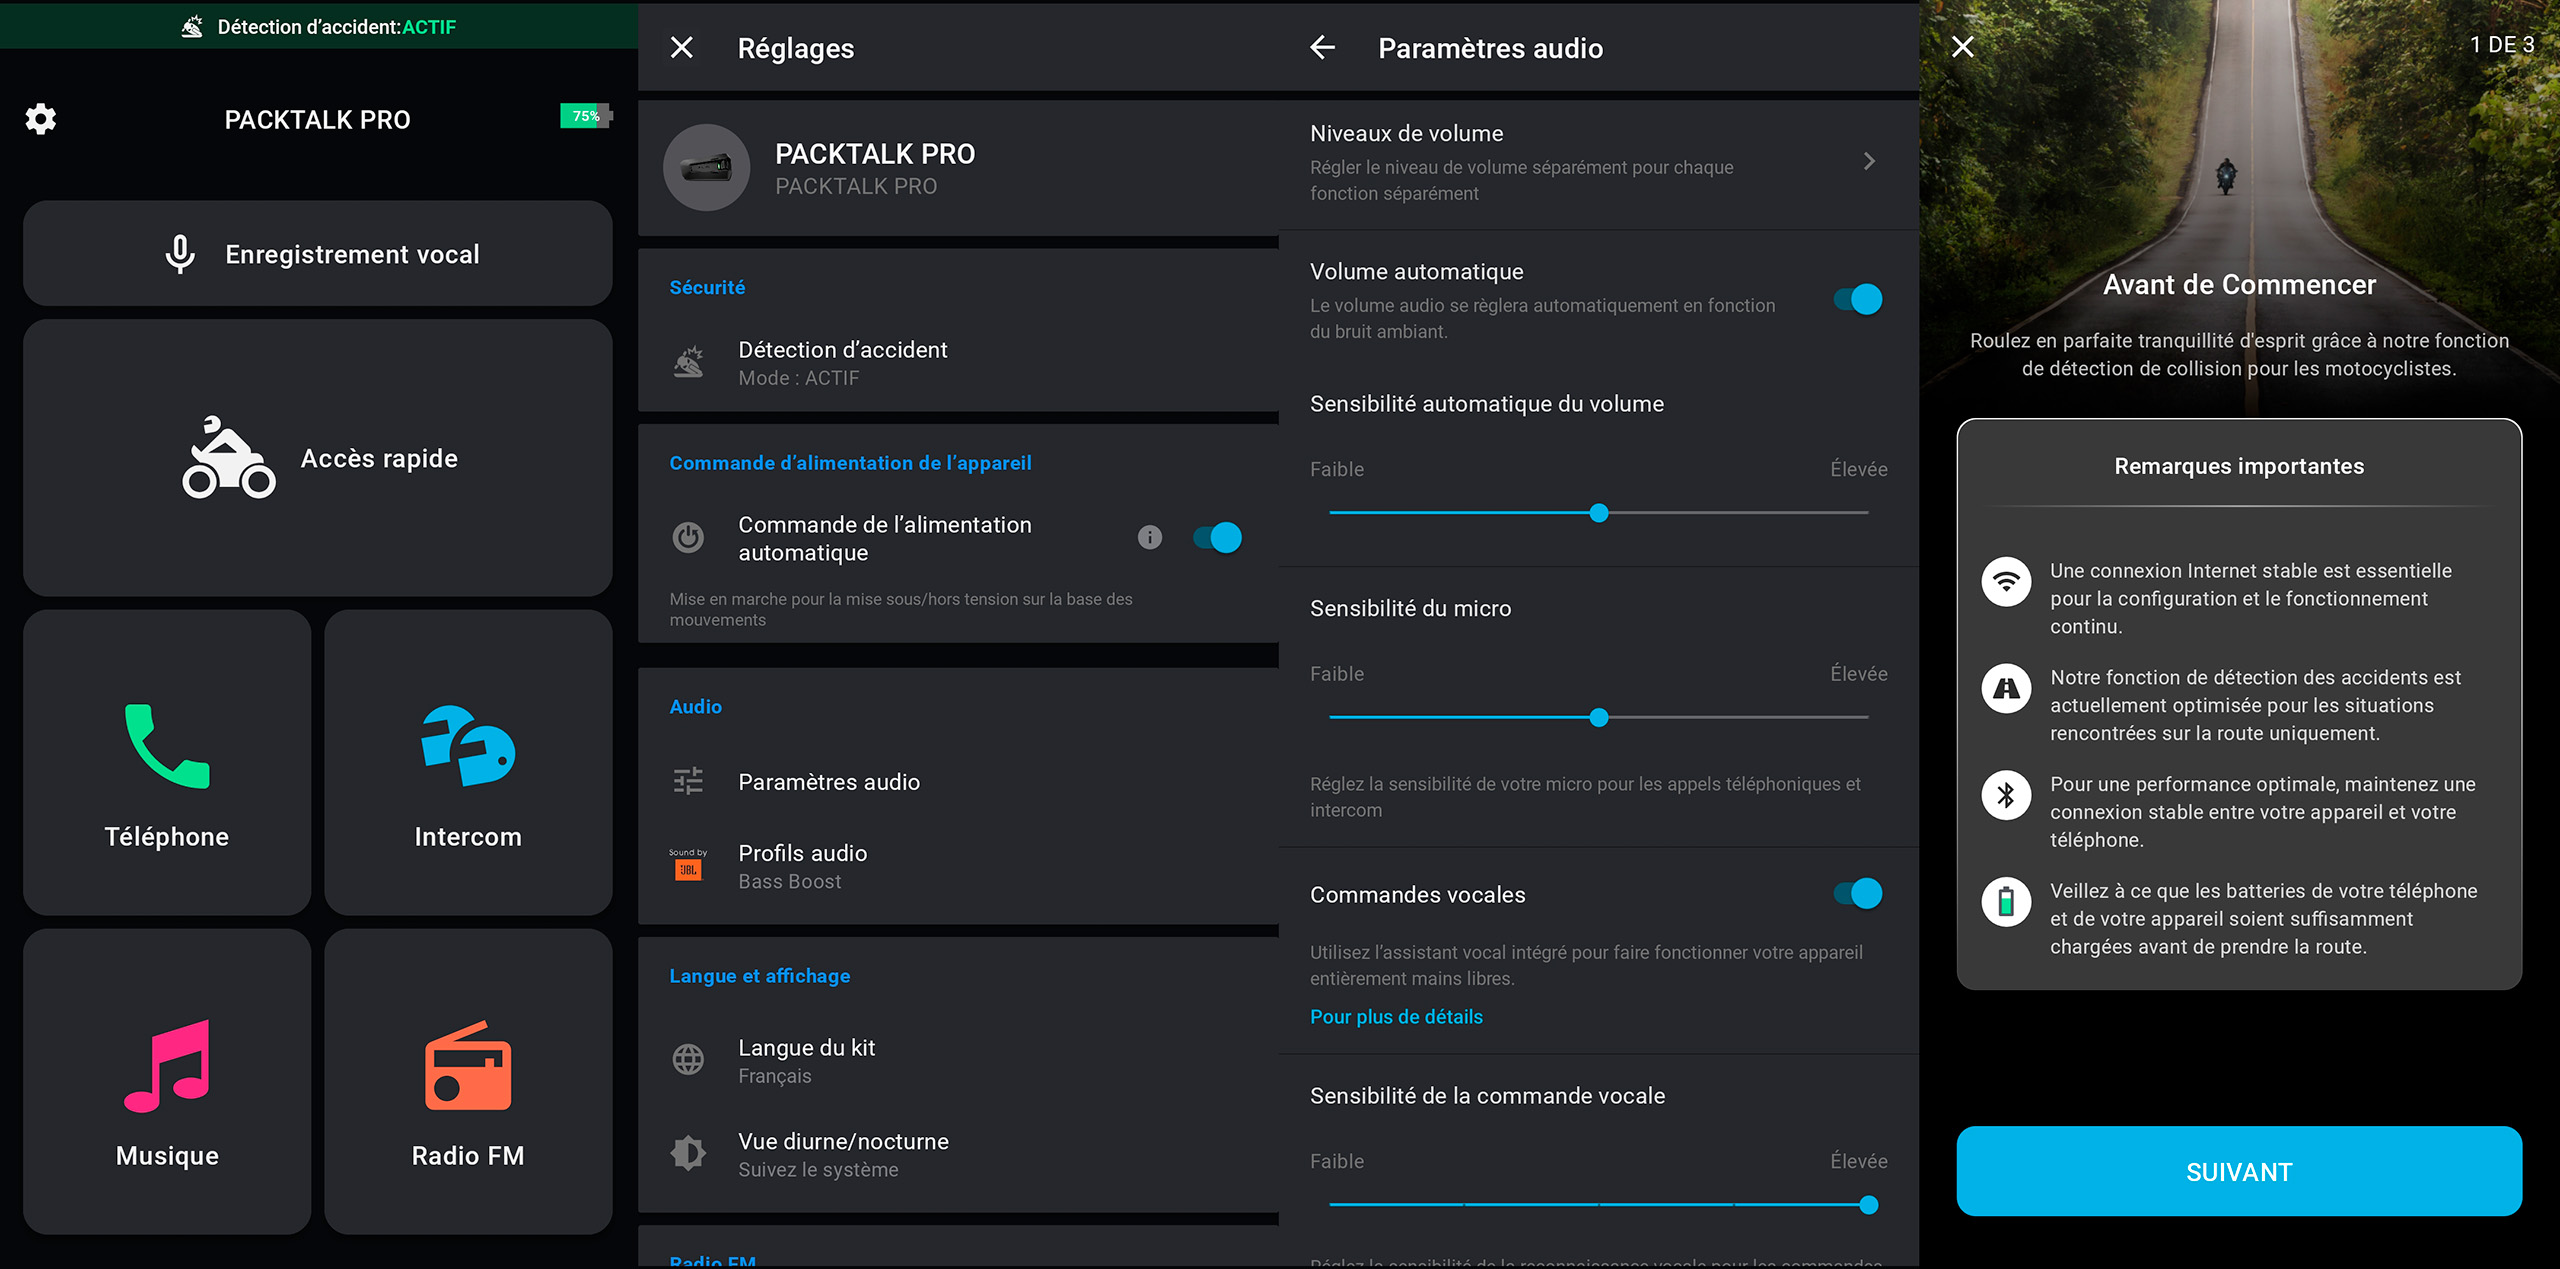Image resolution: width=2560 pixels, height=1269 pixels.
Task: Open Langue du kit selection
Action: 806,1060
